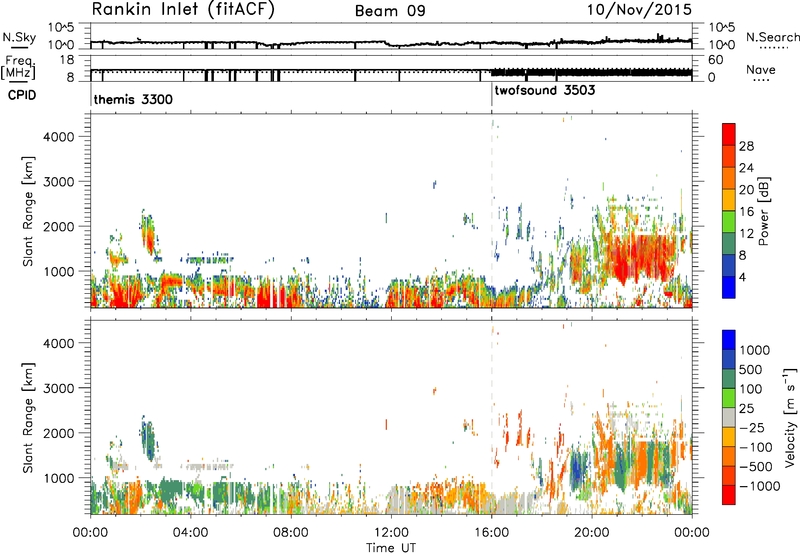800x554 pixels.
Task: Select the 'Freq. [MHz]' axis label
Action: click(x=18, y=67)
